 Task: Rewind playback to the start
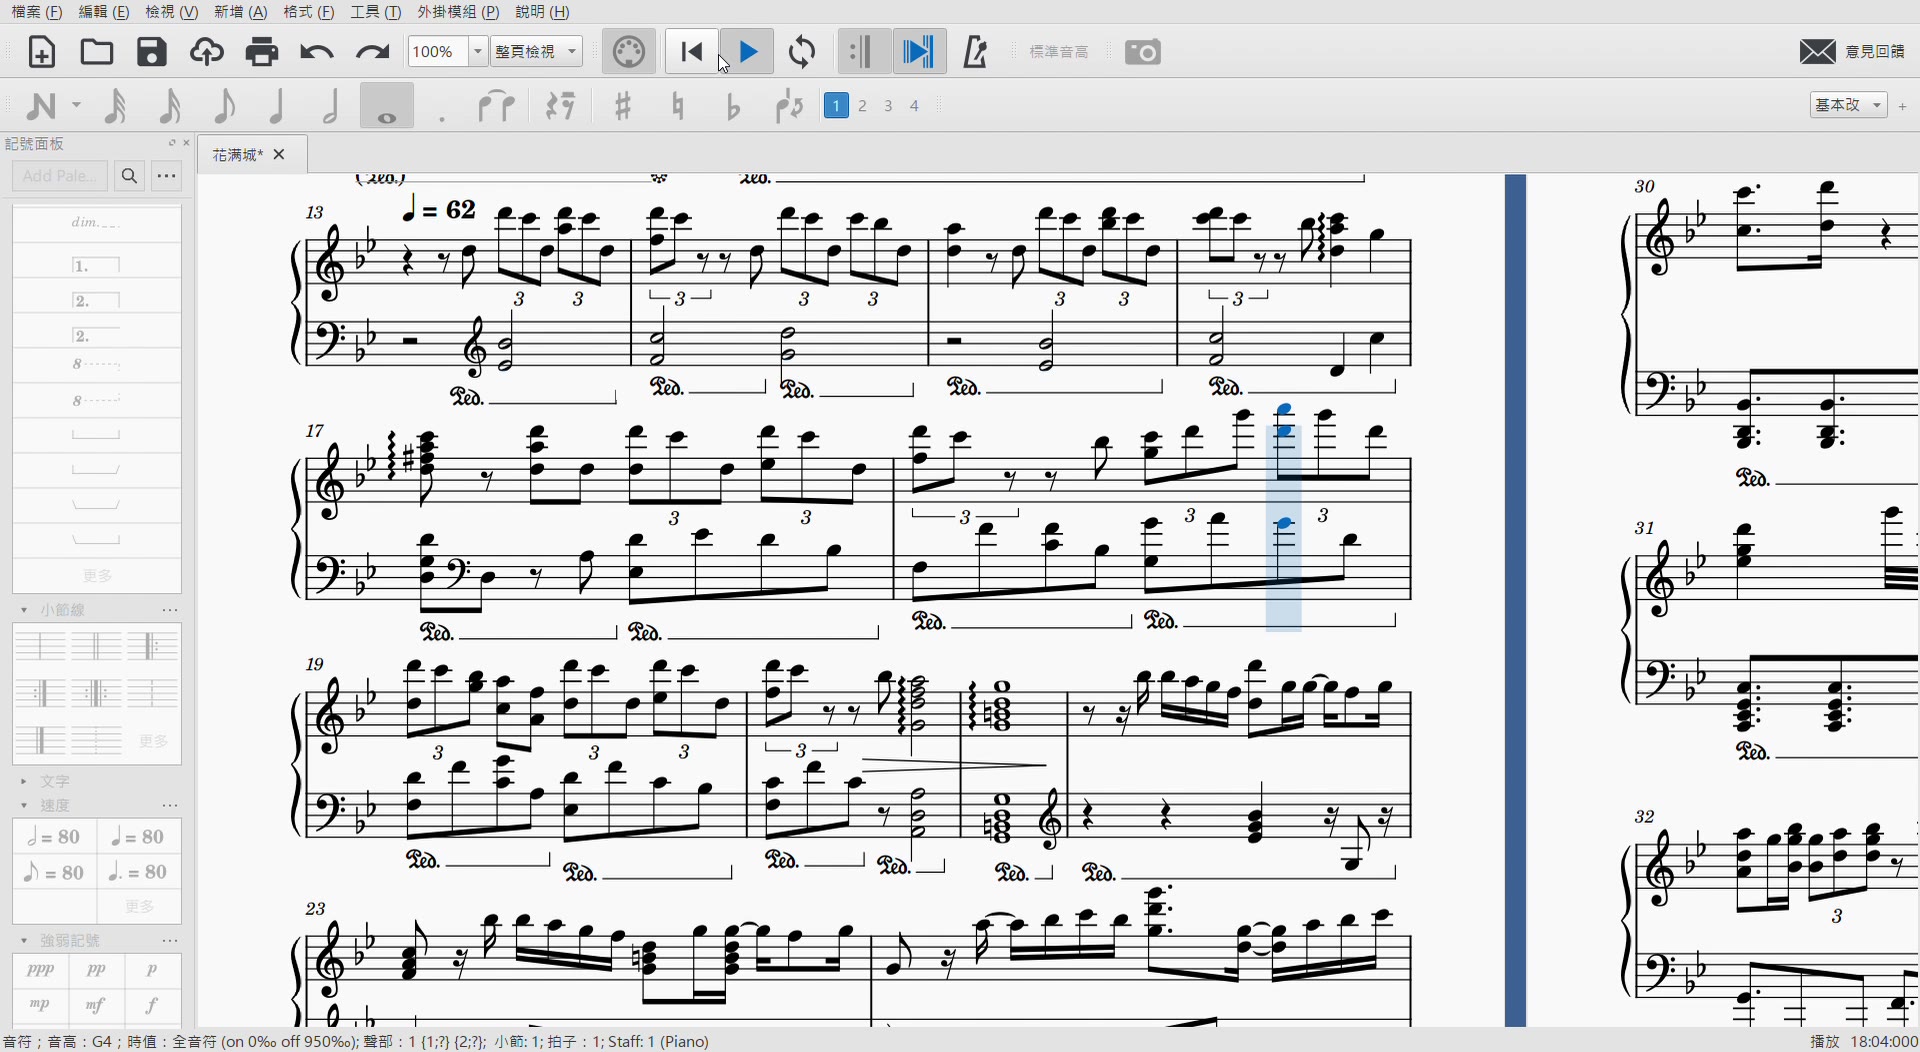coord(691,52)
